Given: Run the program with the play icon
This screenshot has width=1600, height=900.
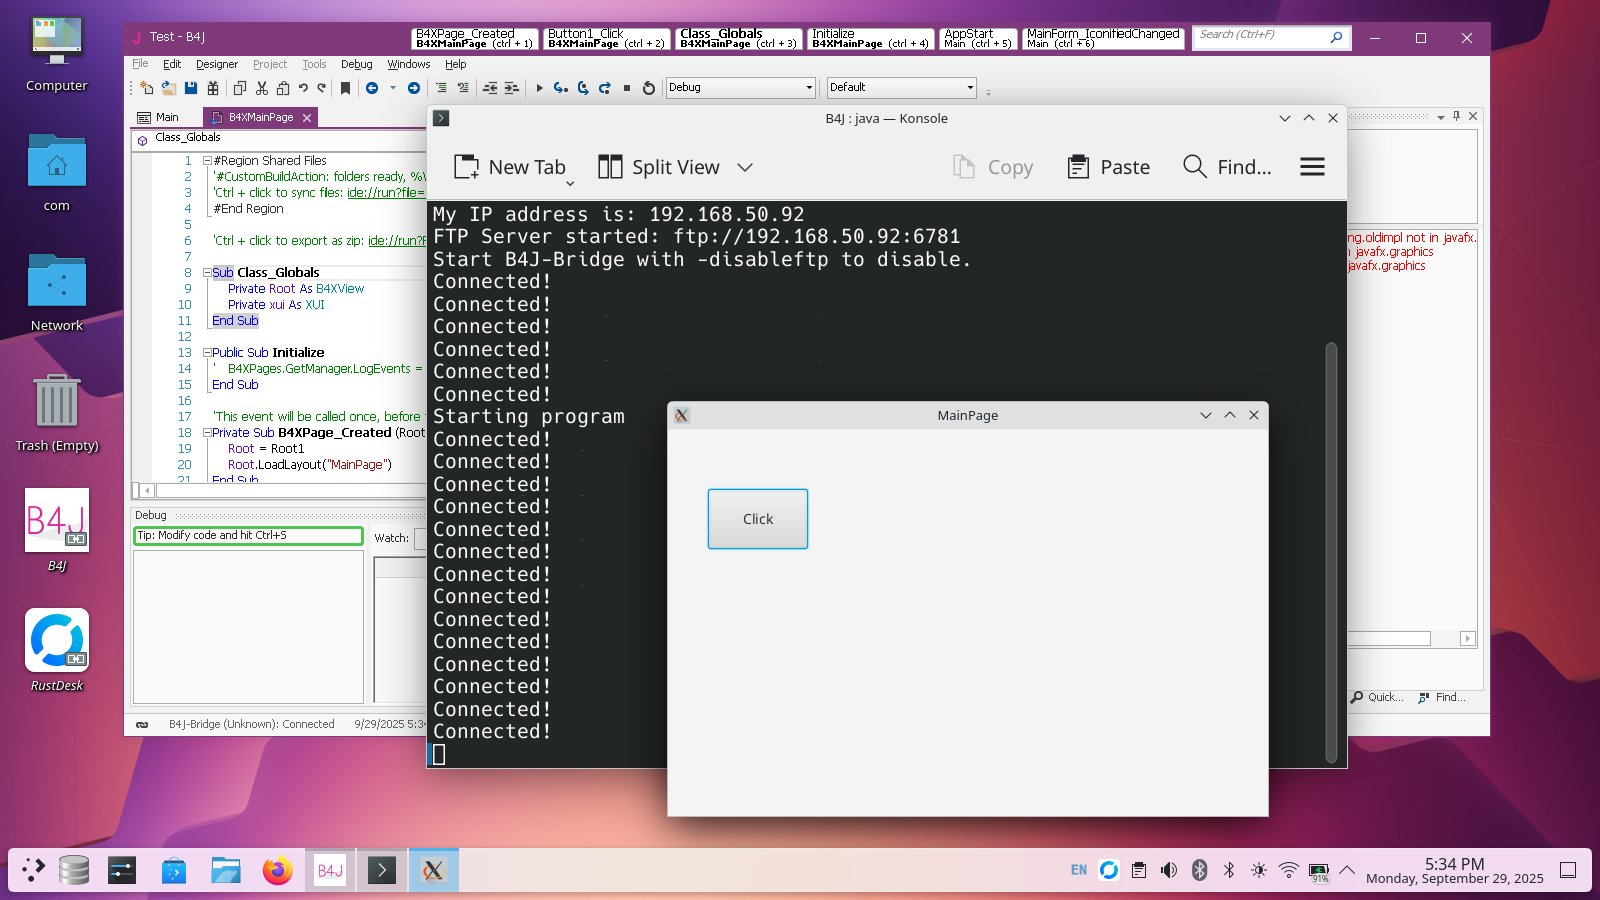Looking at the screenshot, I should [x=539, y=88].
